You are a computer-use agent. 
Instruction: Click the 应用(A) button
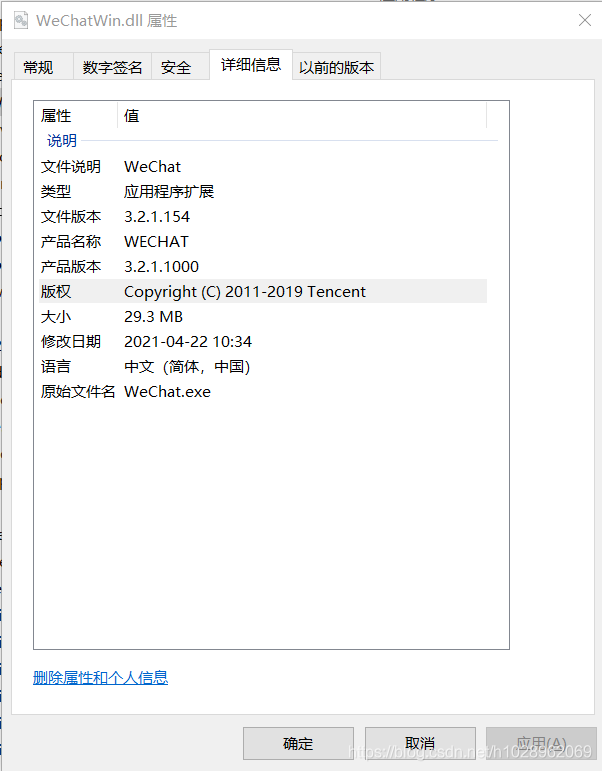tap(541, 743)
